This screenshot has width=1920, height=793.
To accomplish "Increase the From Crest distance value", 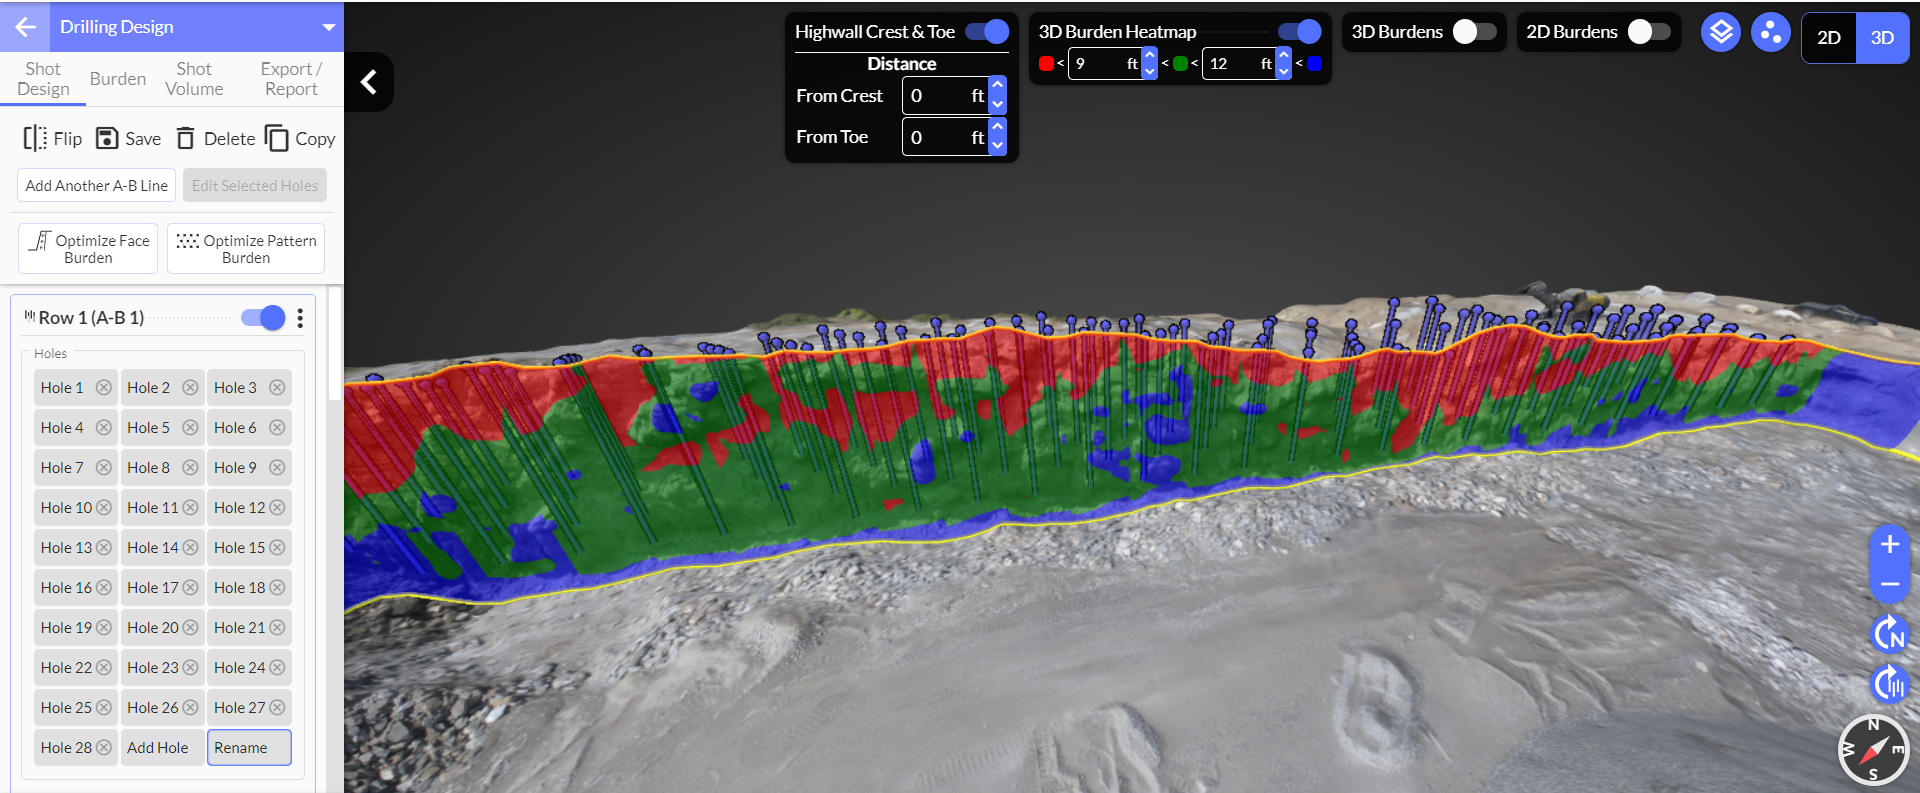I will 997,87.
